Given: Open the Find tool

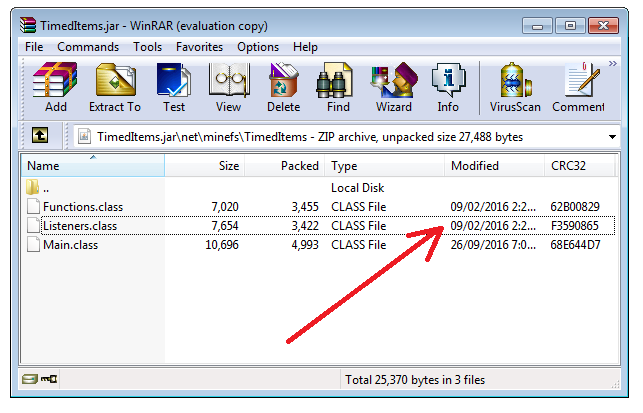Looking at the screenshot, I should [338, 87].
